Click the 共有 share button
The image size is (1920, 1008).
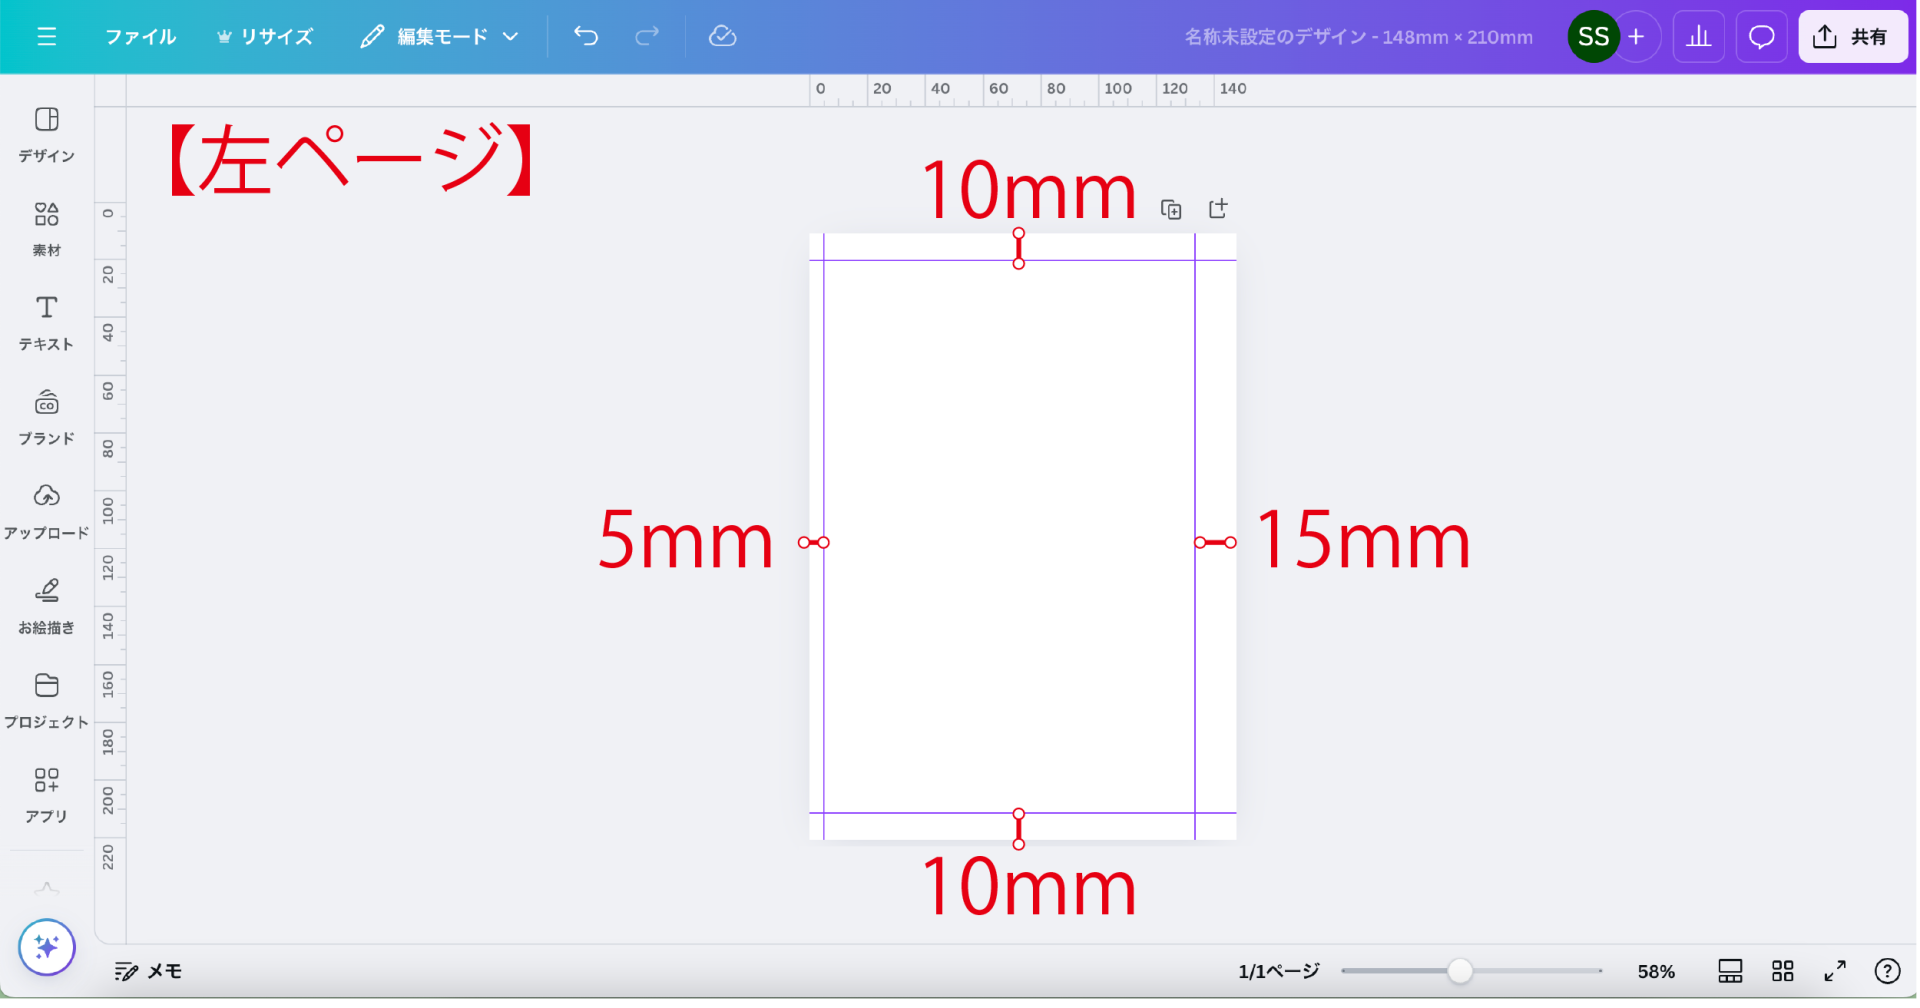(1852, 37)
